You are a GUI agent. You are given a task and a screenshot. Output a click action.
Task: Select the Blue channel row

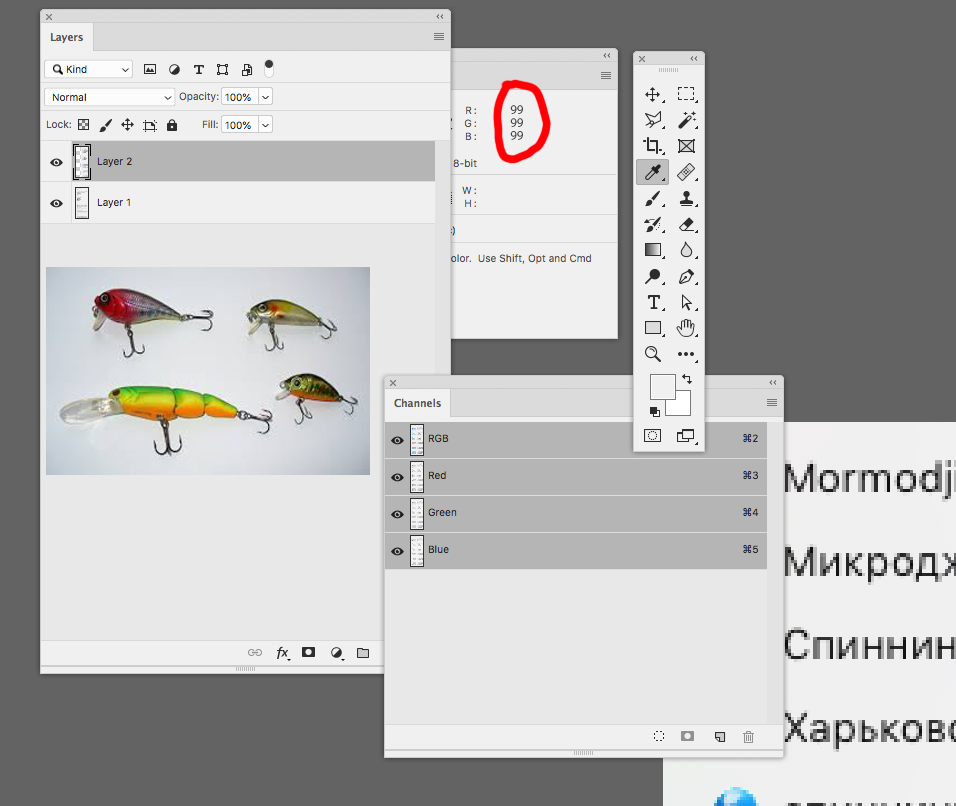pyautogui.click(x=576, y=551)
